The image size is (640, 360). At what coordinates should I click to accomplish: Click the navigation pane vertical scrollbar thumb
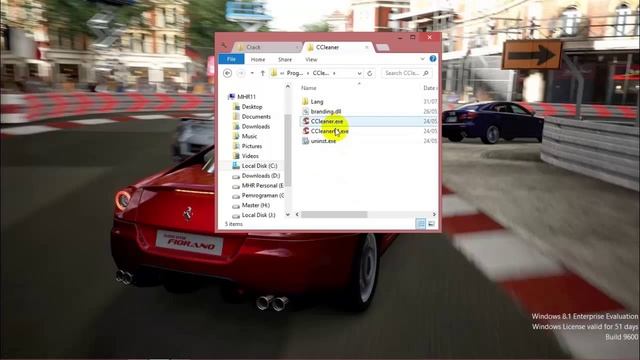point(288,151)
